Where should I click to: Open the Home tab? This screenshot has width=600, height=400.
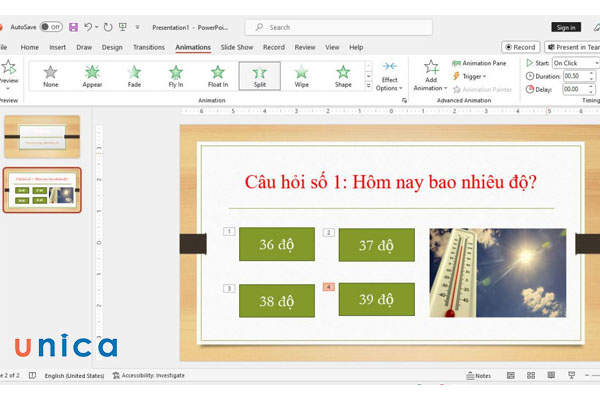pyautogui.click(x=29, y=47)
